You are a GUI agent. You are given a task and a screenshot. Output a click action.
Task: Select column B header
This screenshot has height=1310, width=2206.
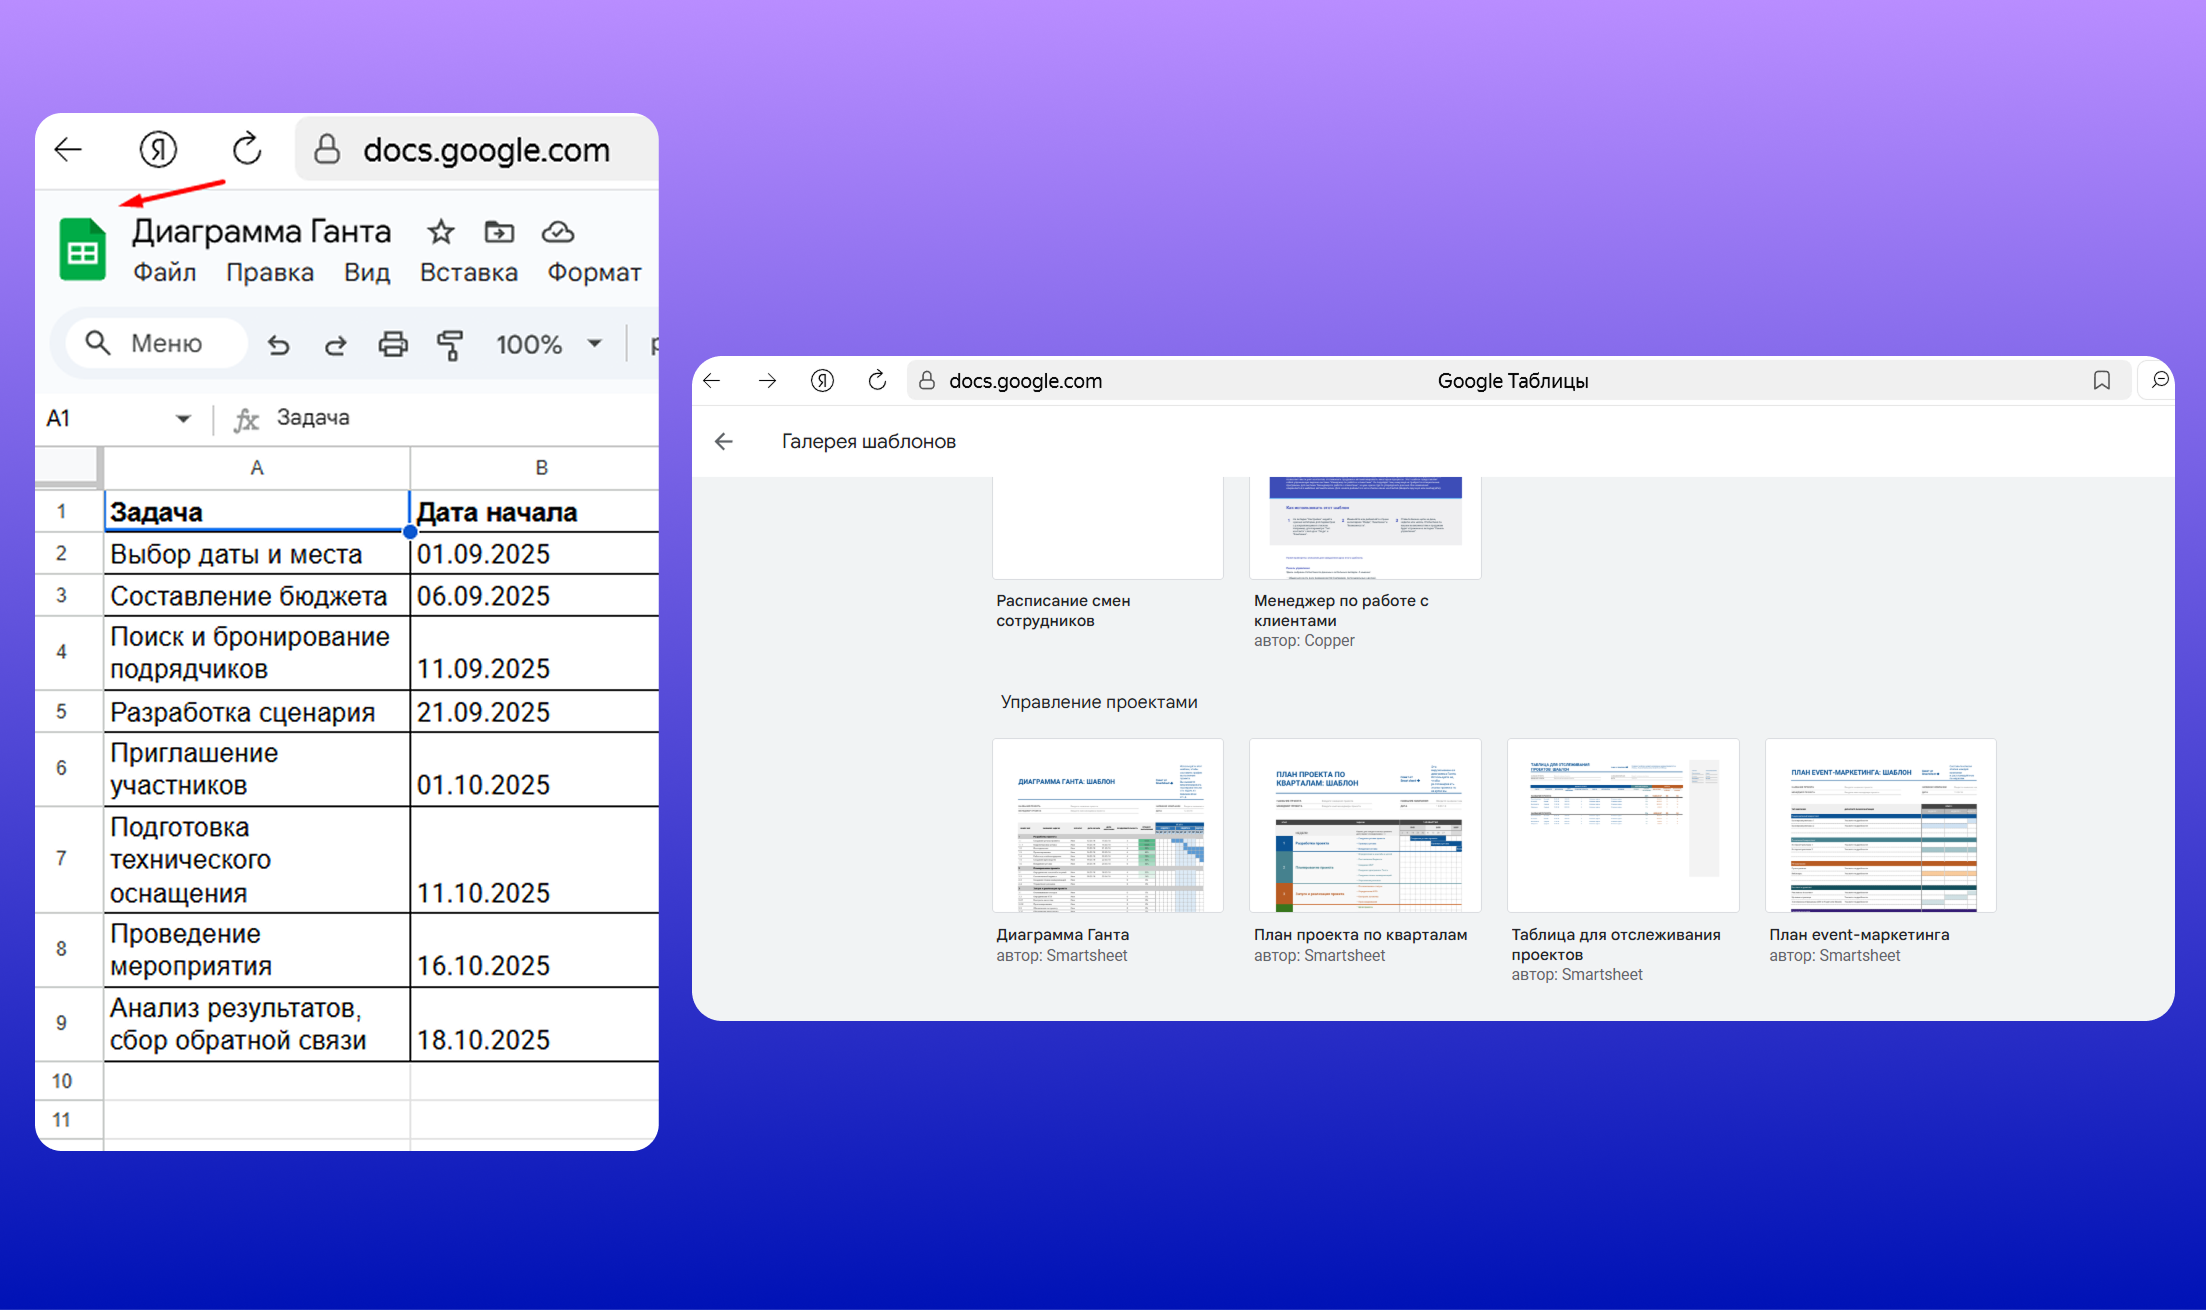tap(540, 468)
